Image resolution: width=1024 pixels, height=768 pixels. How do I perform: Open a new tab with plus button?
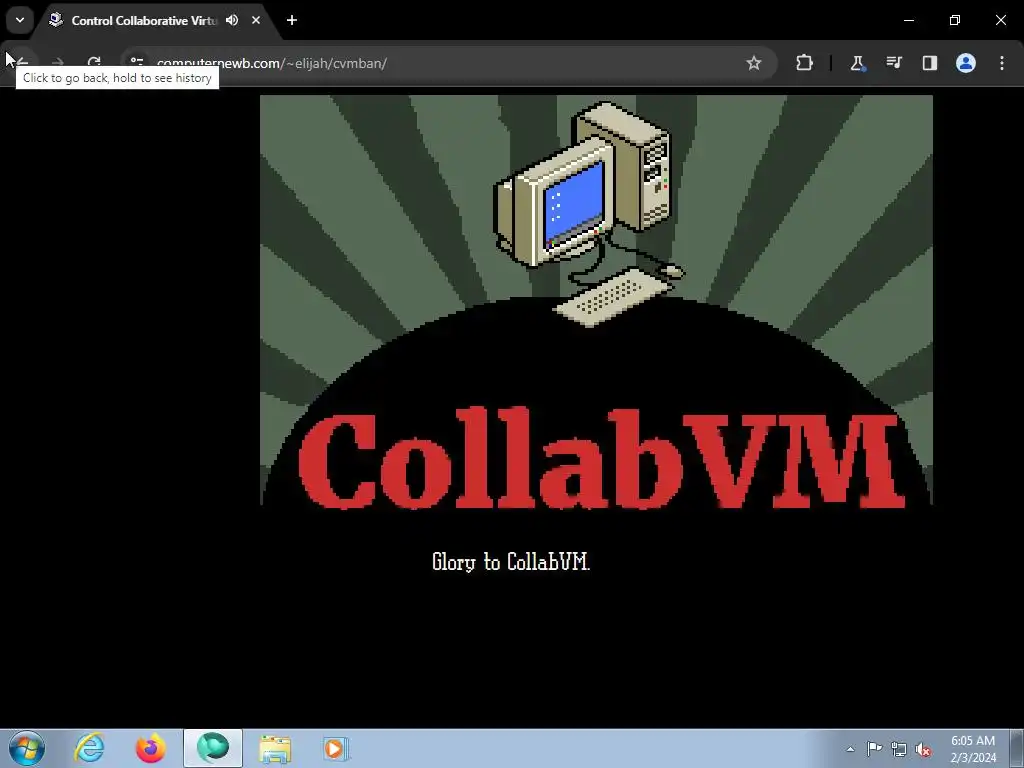pyautogui.click(x=292, y=20)
